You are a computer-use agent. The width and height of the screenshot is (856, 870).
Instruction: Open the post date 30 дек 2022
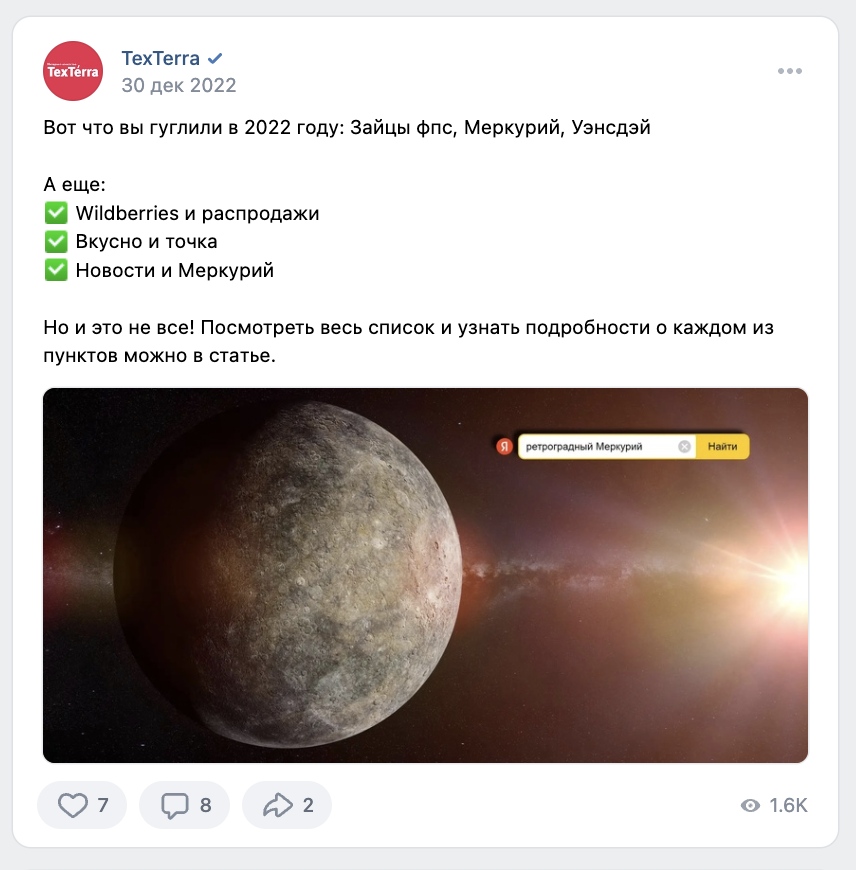[179, 85]
